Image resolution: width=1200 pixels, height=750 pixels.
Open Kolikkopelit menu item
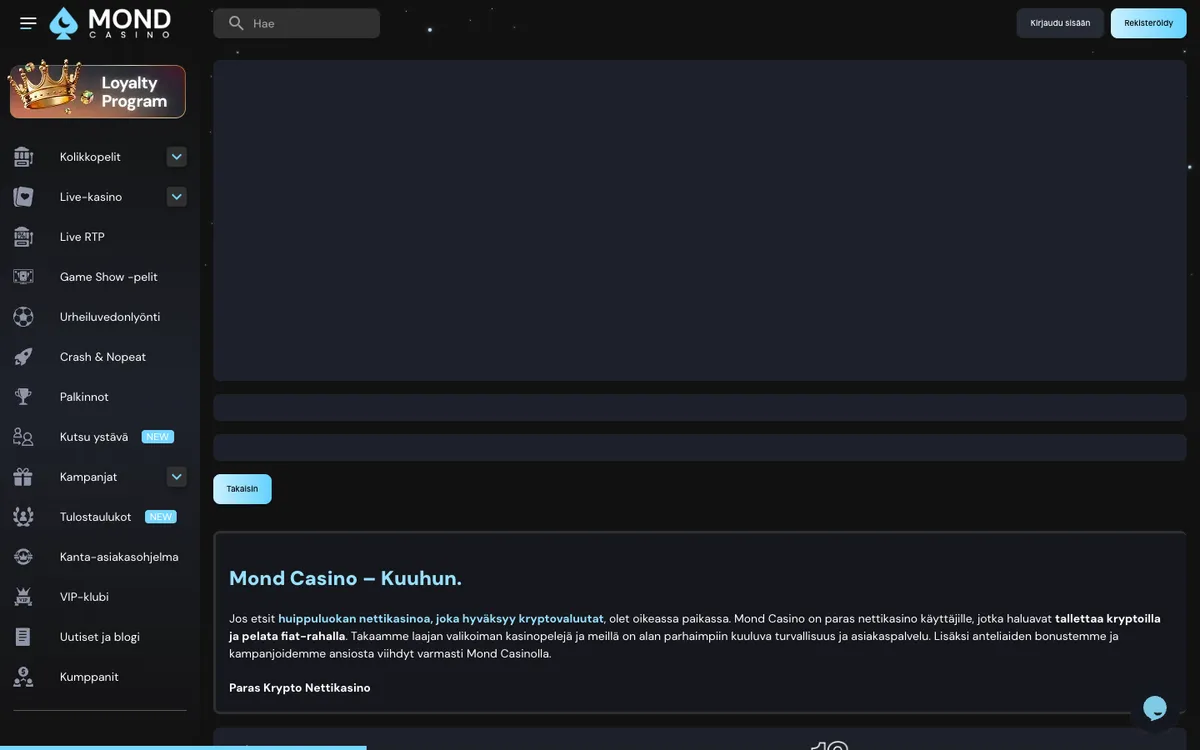pyautogui.click(x=90, y=157)
